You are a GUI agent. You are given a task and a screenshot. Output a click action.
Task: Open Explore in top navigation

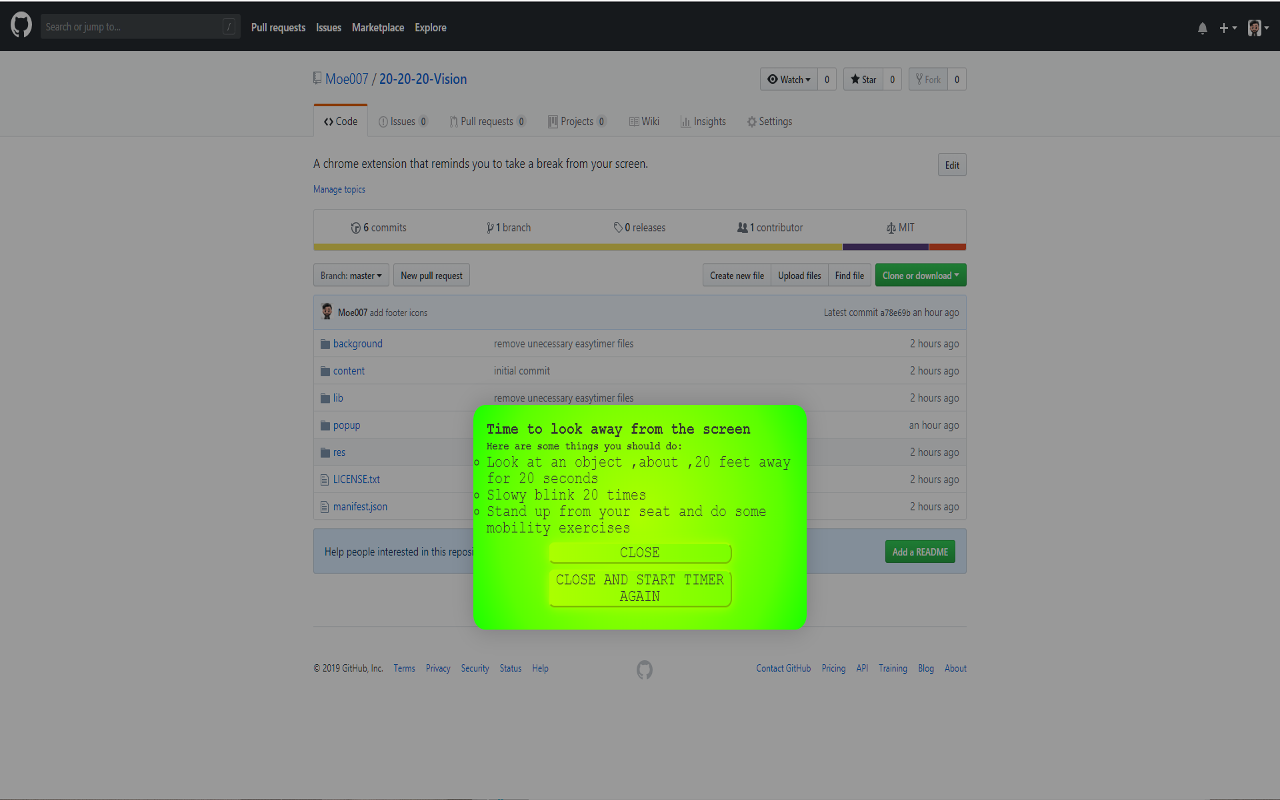431,28
